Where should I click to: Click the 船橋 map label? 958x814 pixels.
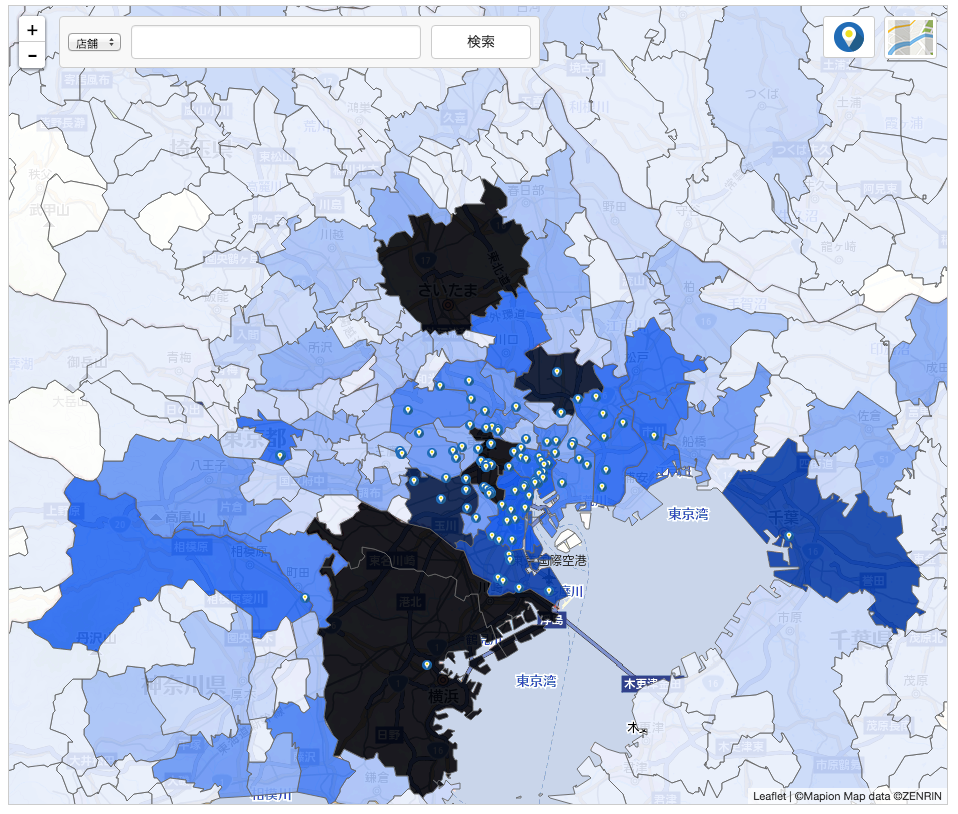[694, 441]
